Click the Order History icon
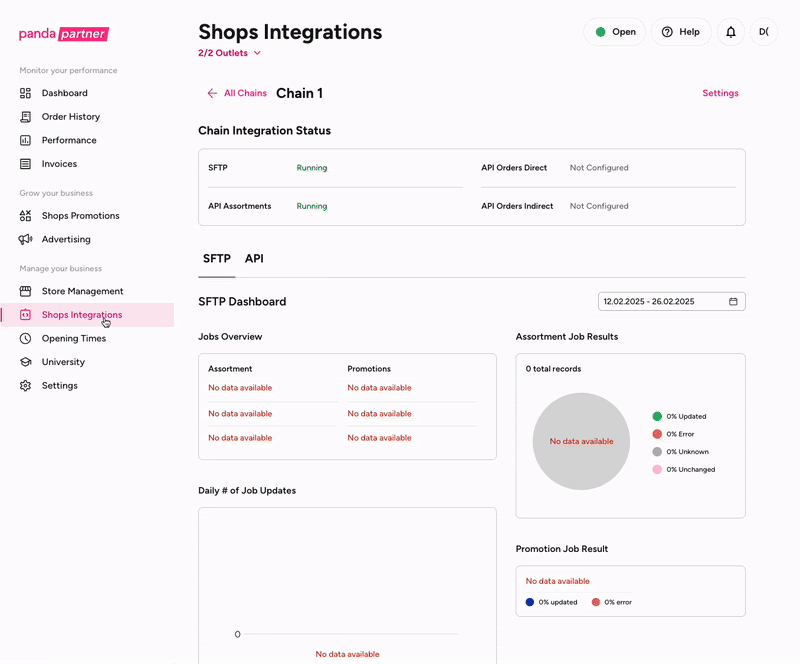The width and height of the screenshot is (800, 664). coord(26,117)
